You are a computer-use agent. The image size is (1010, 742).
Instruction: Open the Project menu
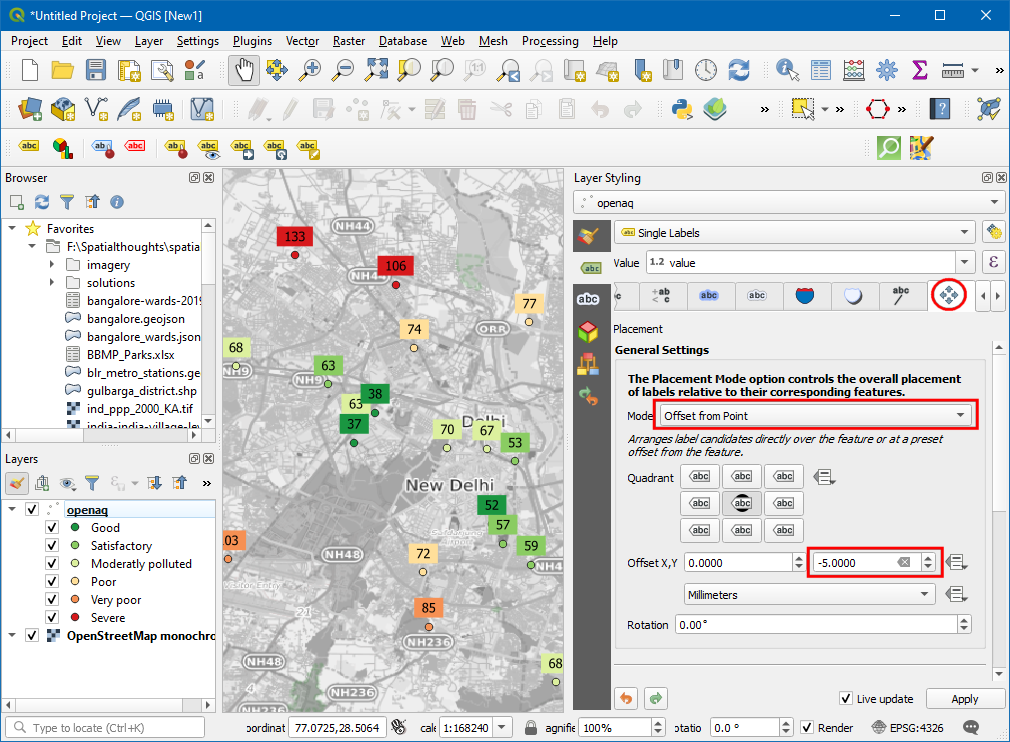coord(30,41)
